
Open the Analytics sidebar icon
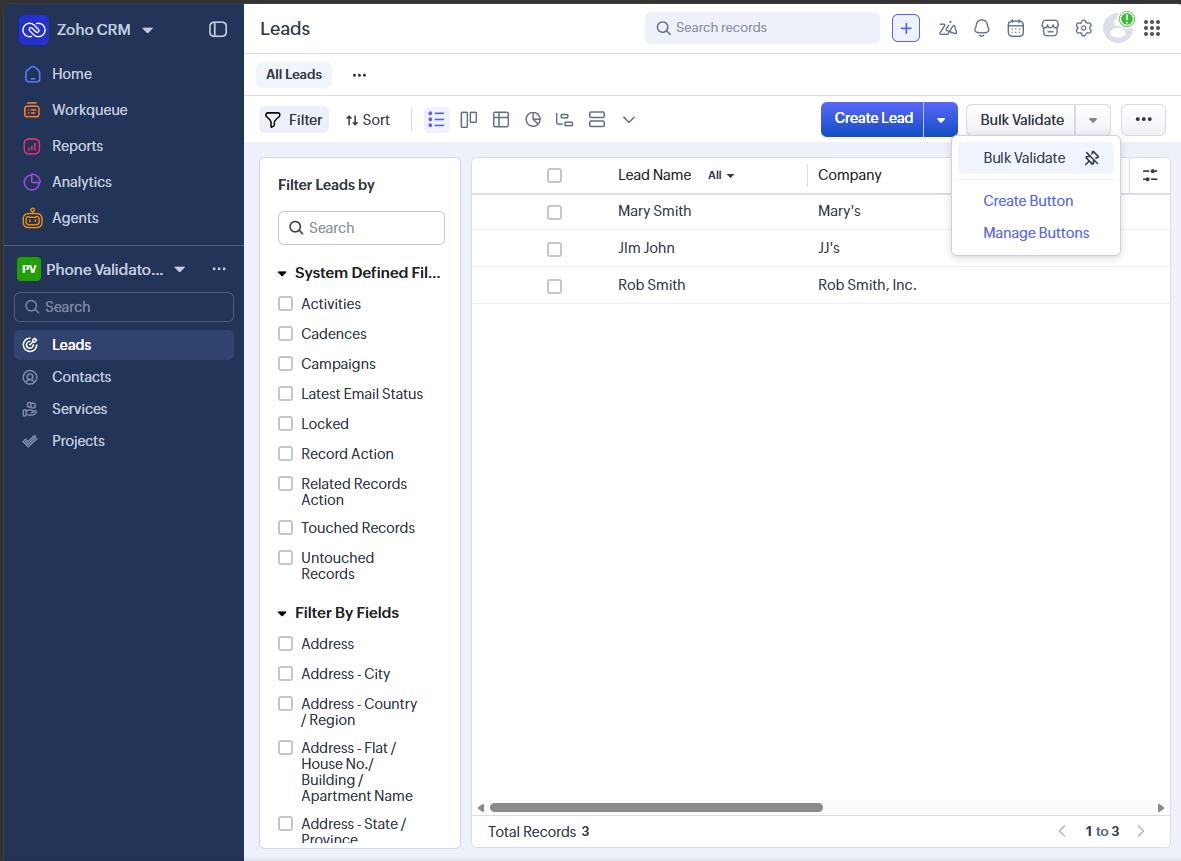tap(32, 182)
